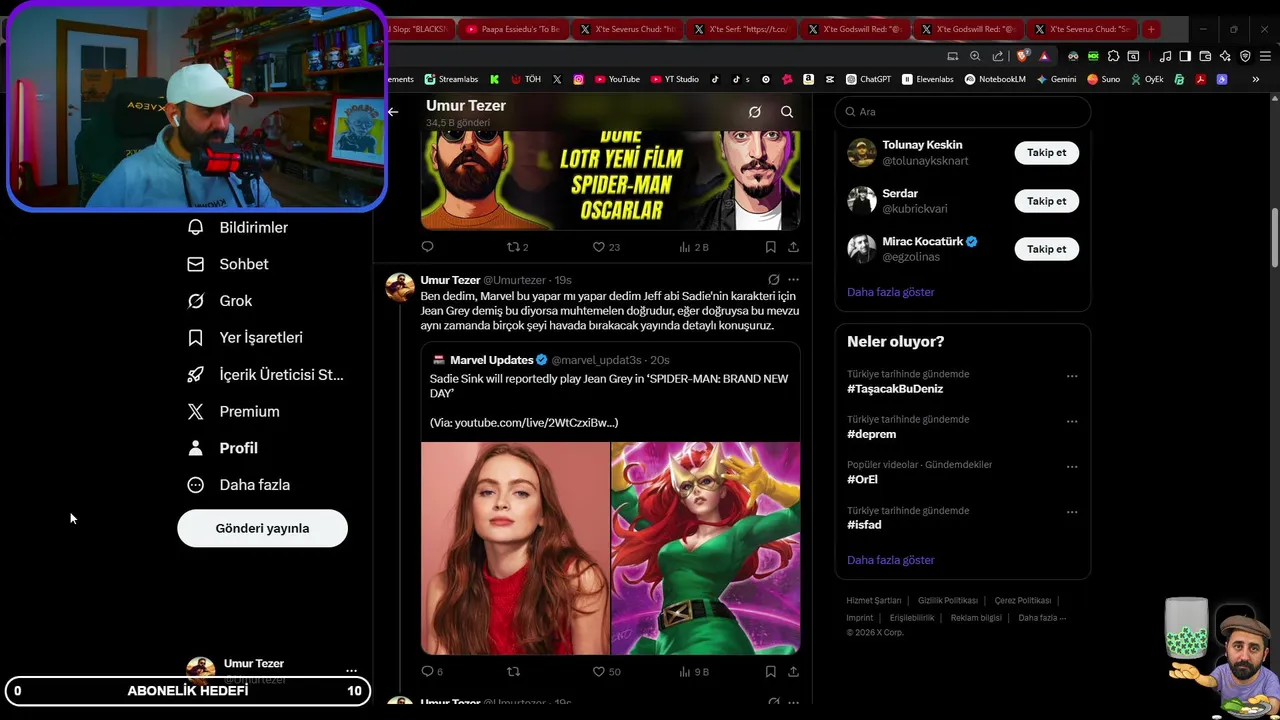Open Yer İşaretleri bookmarks

245,338
